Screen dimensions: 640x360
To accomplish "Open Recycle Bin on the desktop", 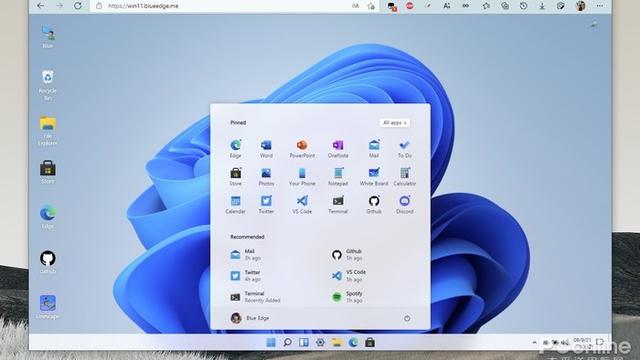I will pos(48,85).
